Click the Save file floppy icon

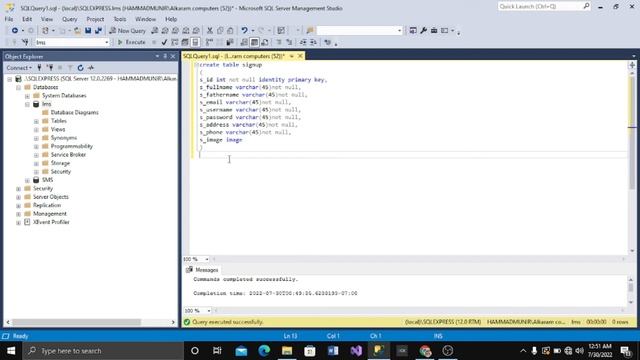coord(88,31)
